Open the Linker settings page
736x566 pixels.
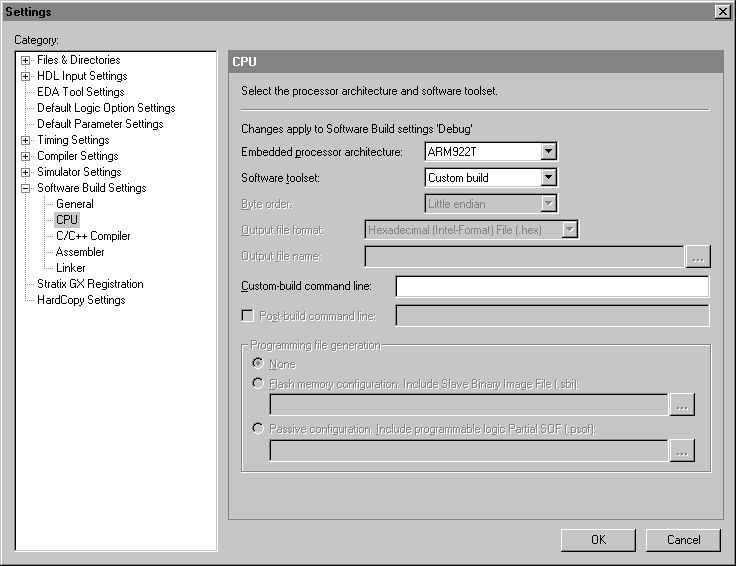(70, 268)
